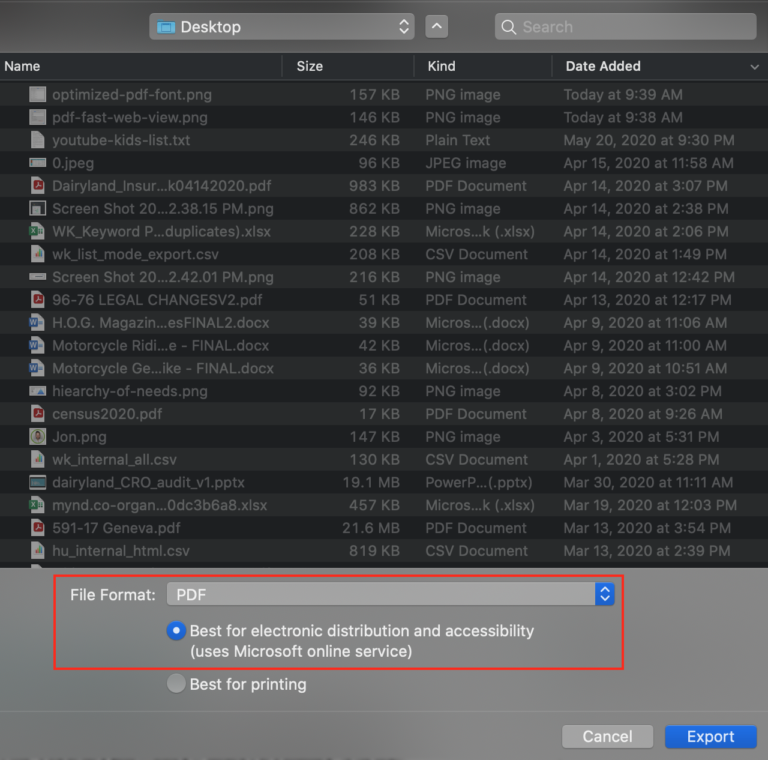This screenshot has width=768, height=760.
Task: Click the CSV icon for hu_internal_html.csv
Action: point(38,551)
